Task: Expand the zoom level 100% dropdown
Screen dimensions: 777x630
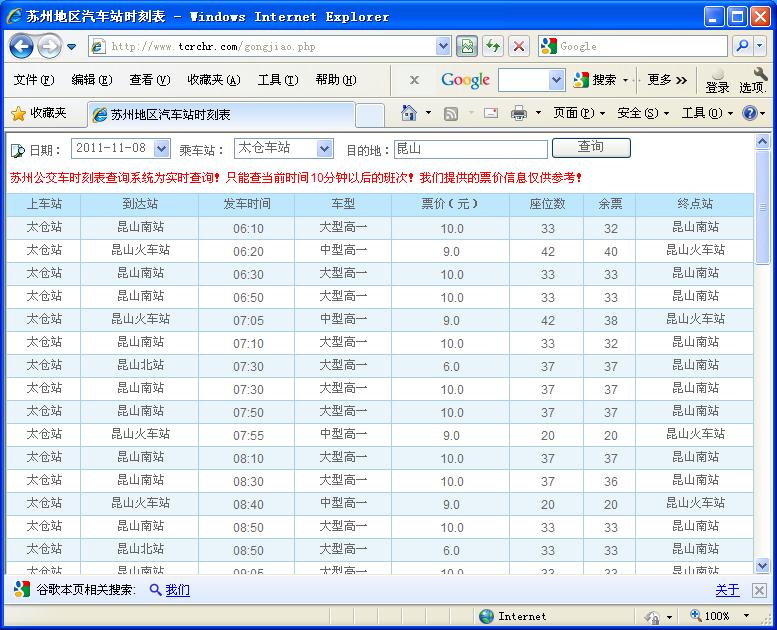Action: coord(747,616)
